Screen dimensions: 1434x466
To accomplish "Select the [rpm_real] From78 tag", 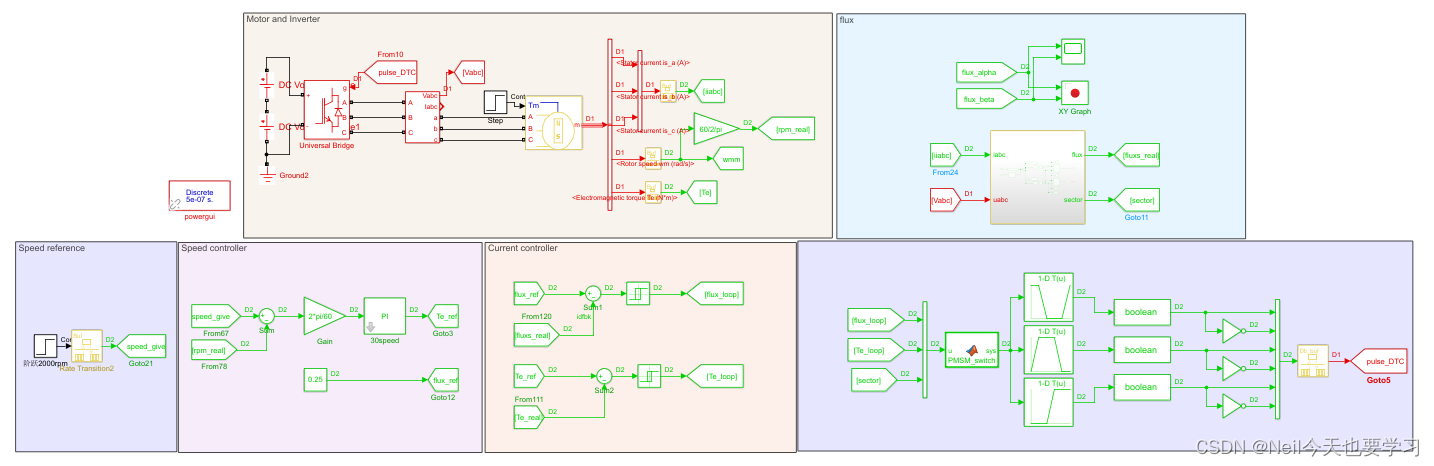I will click(x=215, y=351).
